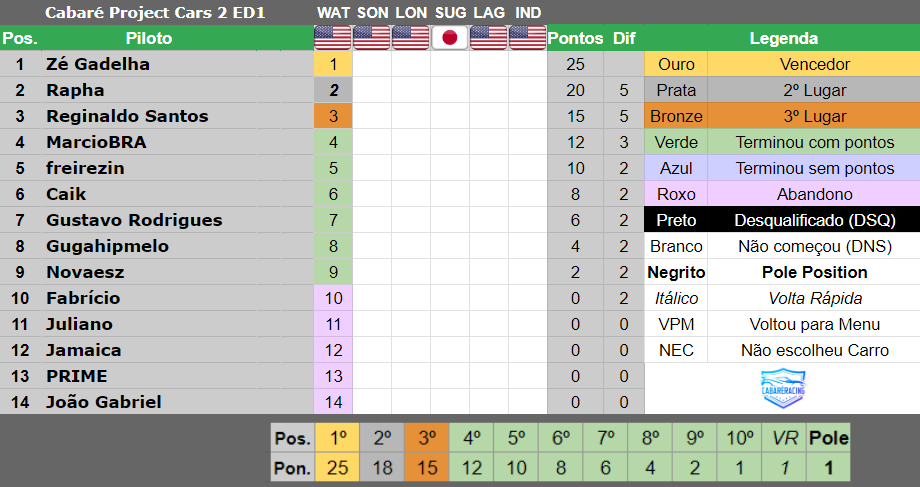Screen dimensions: 920x487
Task: Select the Pontos column header
Action: (x=575, y=38)
